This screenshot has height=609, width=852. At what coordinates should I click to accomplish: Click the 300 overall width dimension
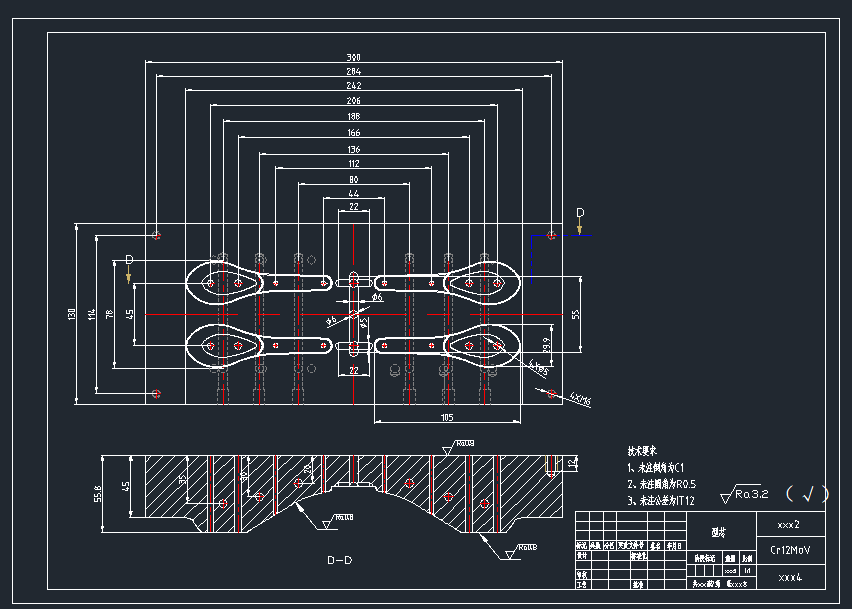tap(354, 57)
